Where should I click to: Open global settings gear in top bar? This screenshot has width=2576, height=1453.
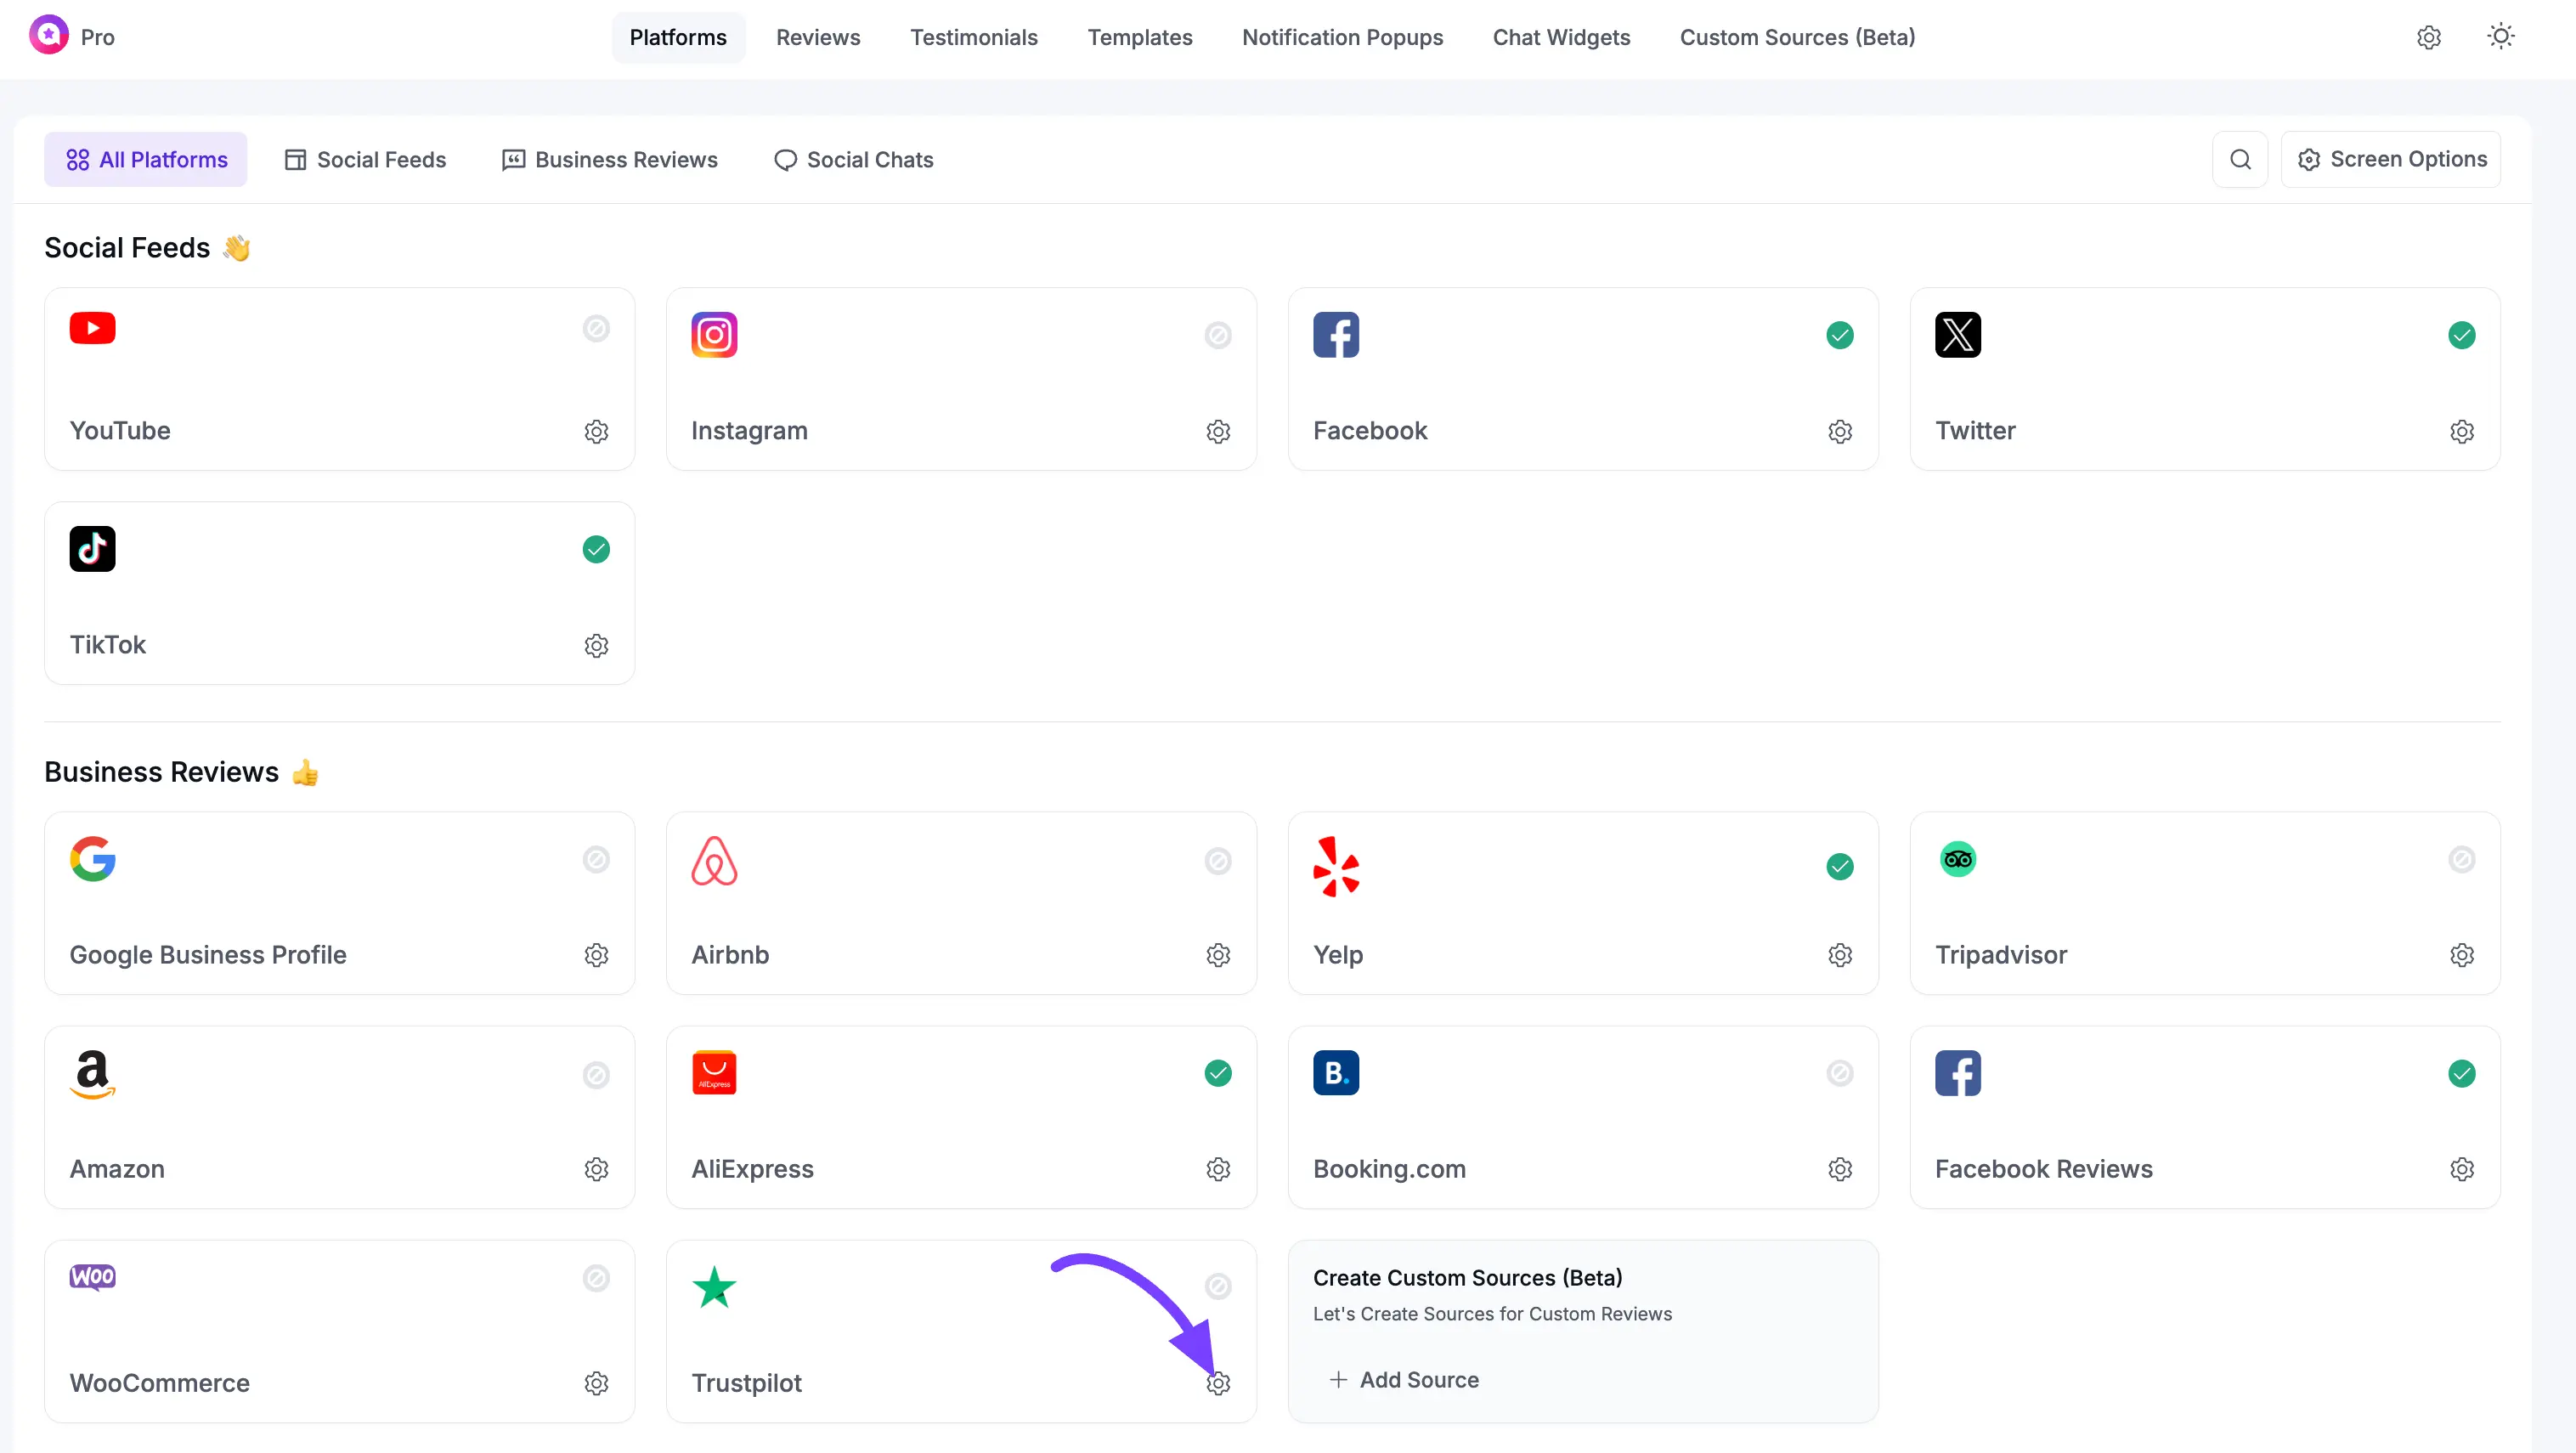point(2429,37)
